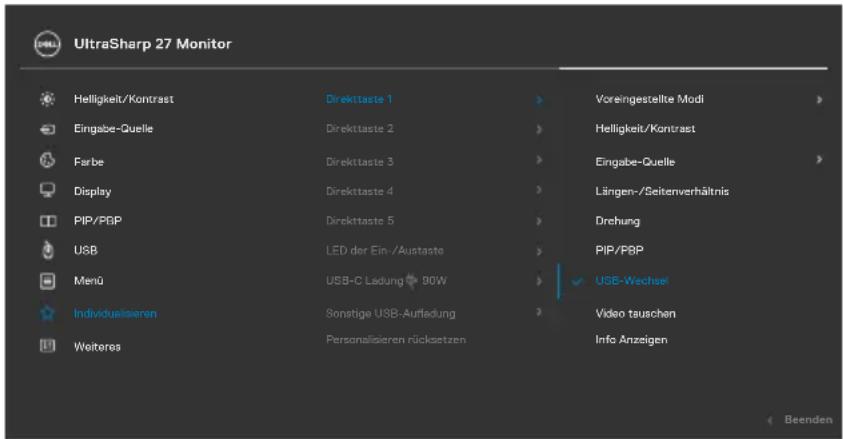Open the USB main menu
This screenshot has width=843, height=439.
click(x=85, y=250)
